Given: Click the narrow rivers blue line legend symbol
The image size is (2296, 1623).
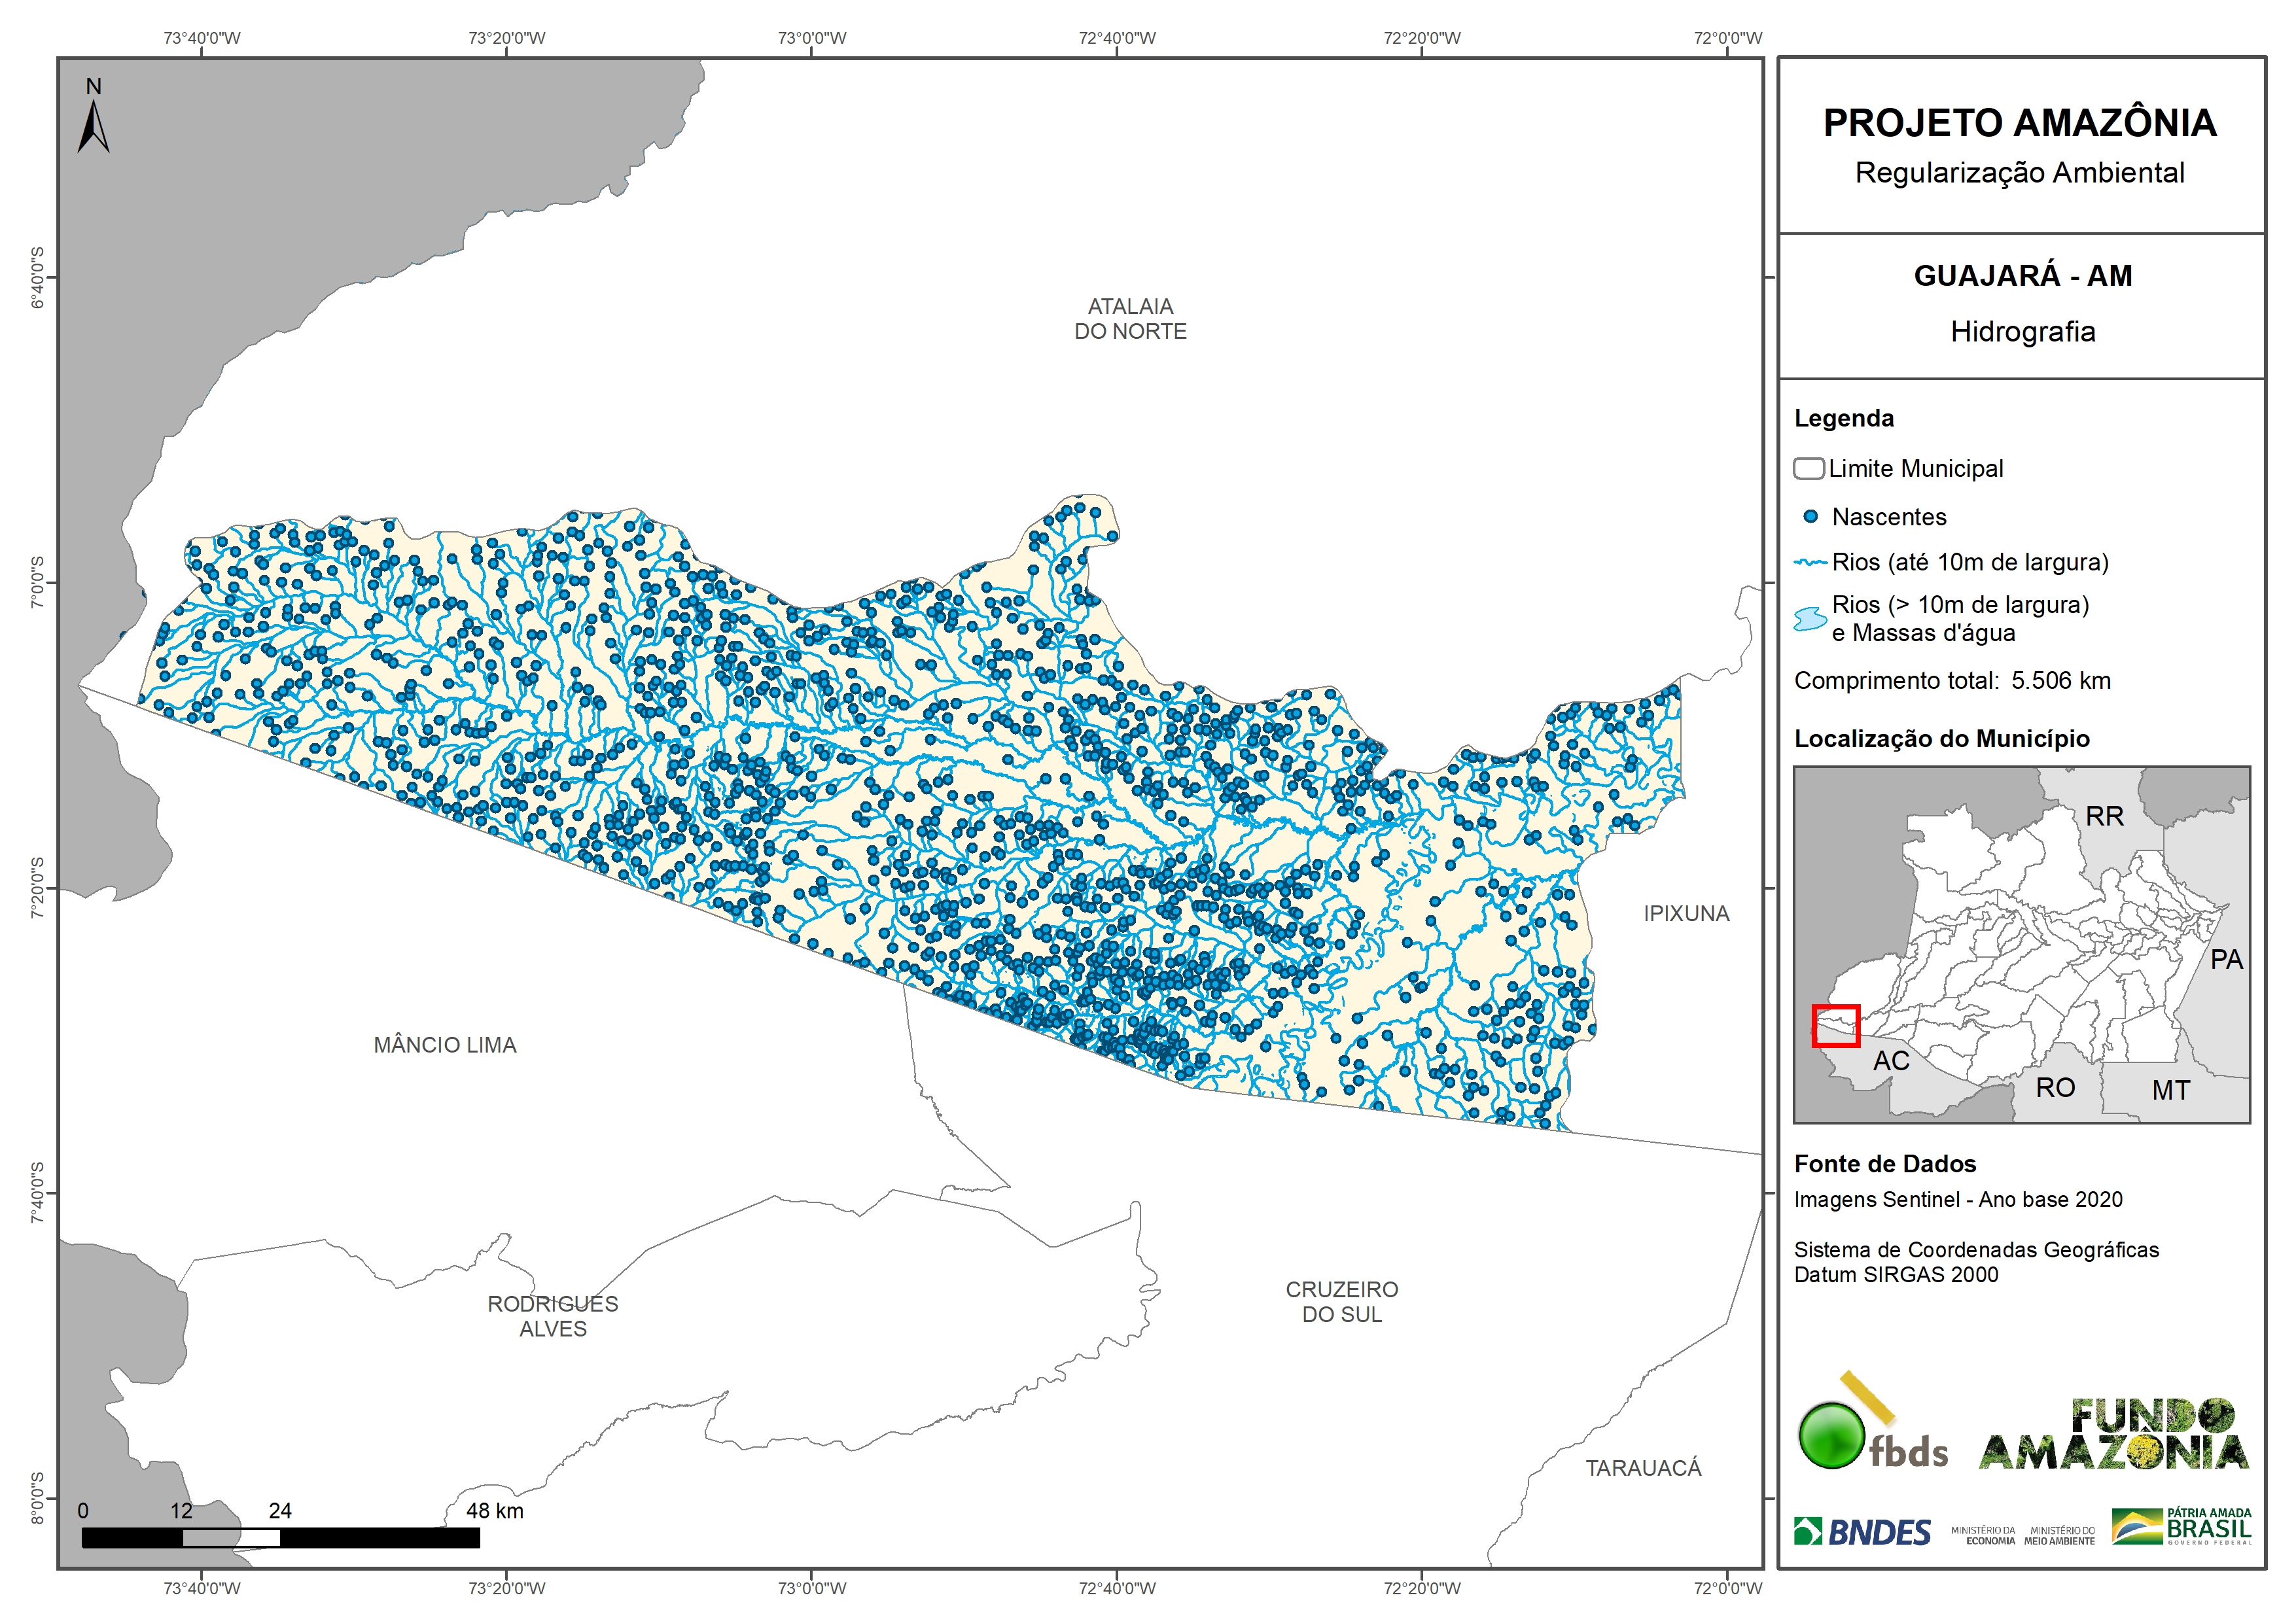Looking at the screenshot, I should coord(1810,563).
